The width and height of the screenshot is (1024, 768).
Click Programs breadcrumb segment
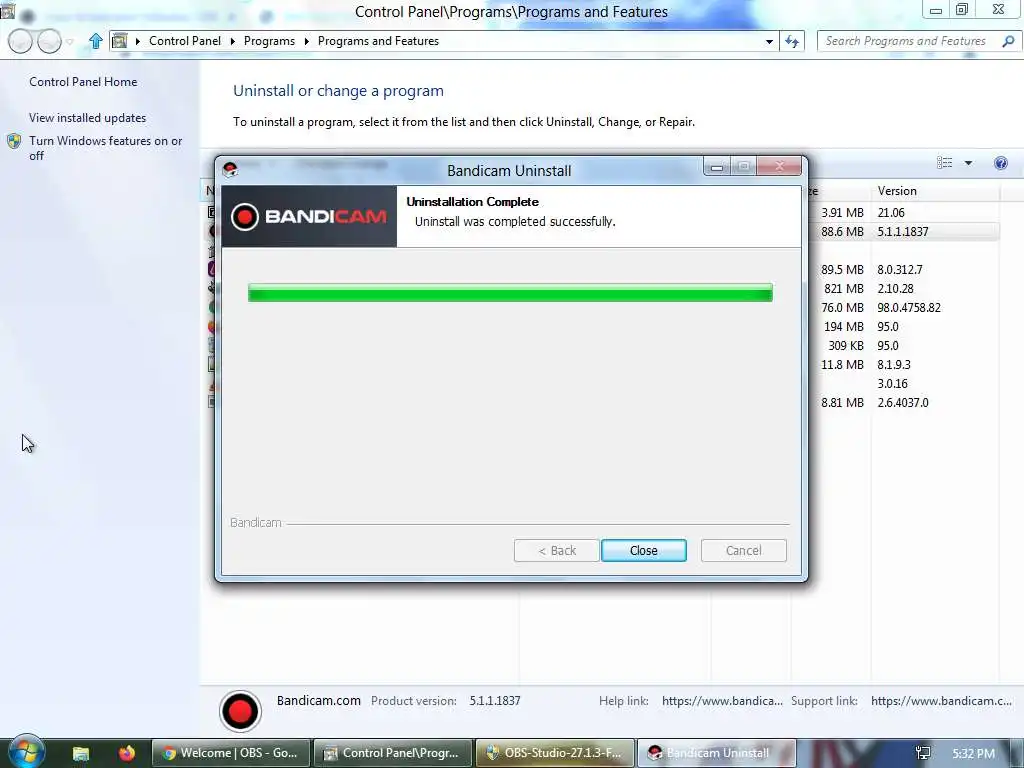point(269,40)
